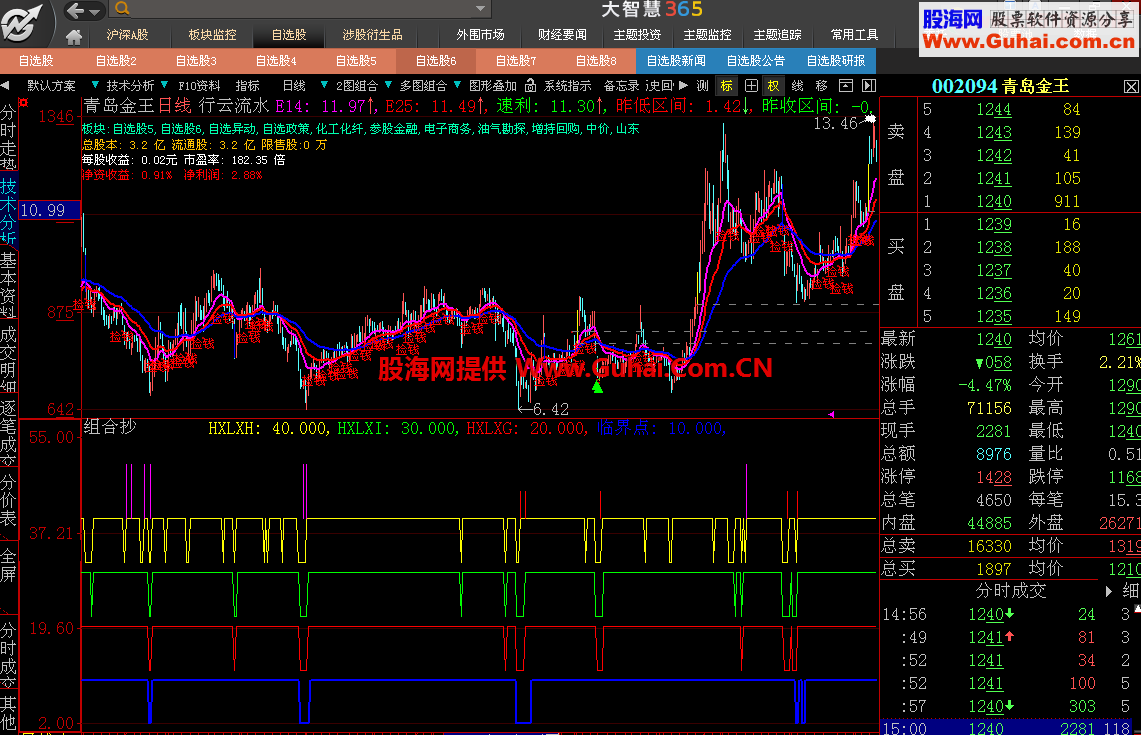1141x735 pixels.
Task: Select the 涉股衍生品 menu
Action: (x=372, y=35)
